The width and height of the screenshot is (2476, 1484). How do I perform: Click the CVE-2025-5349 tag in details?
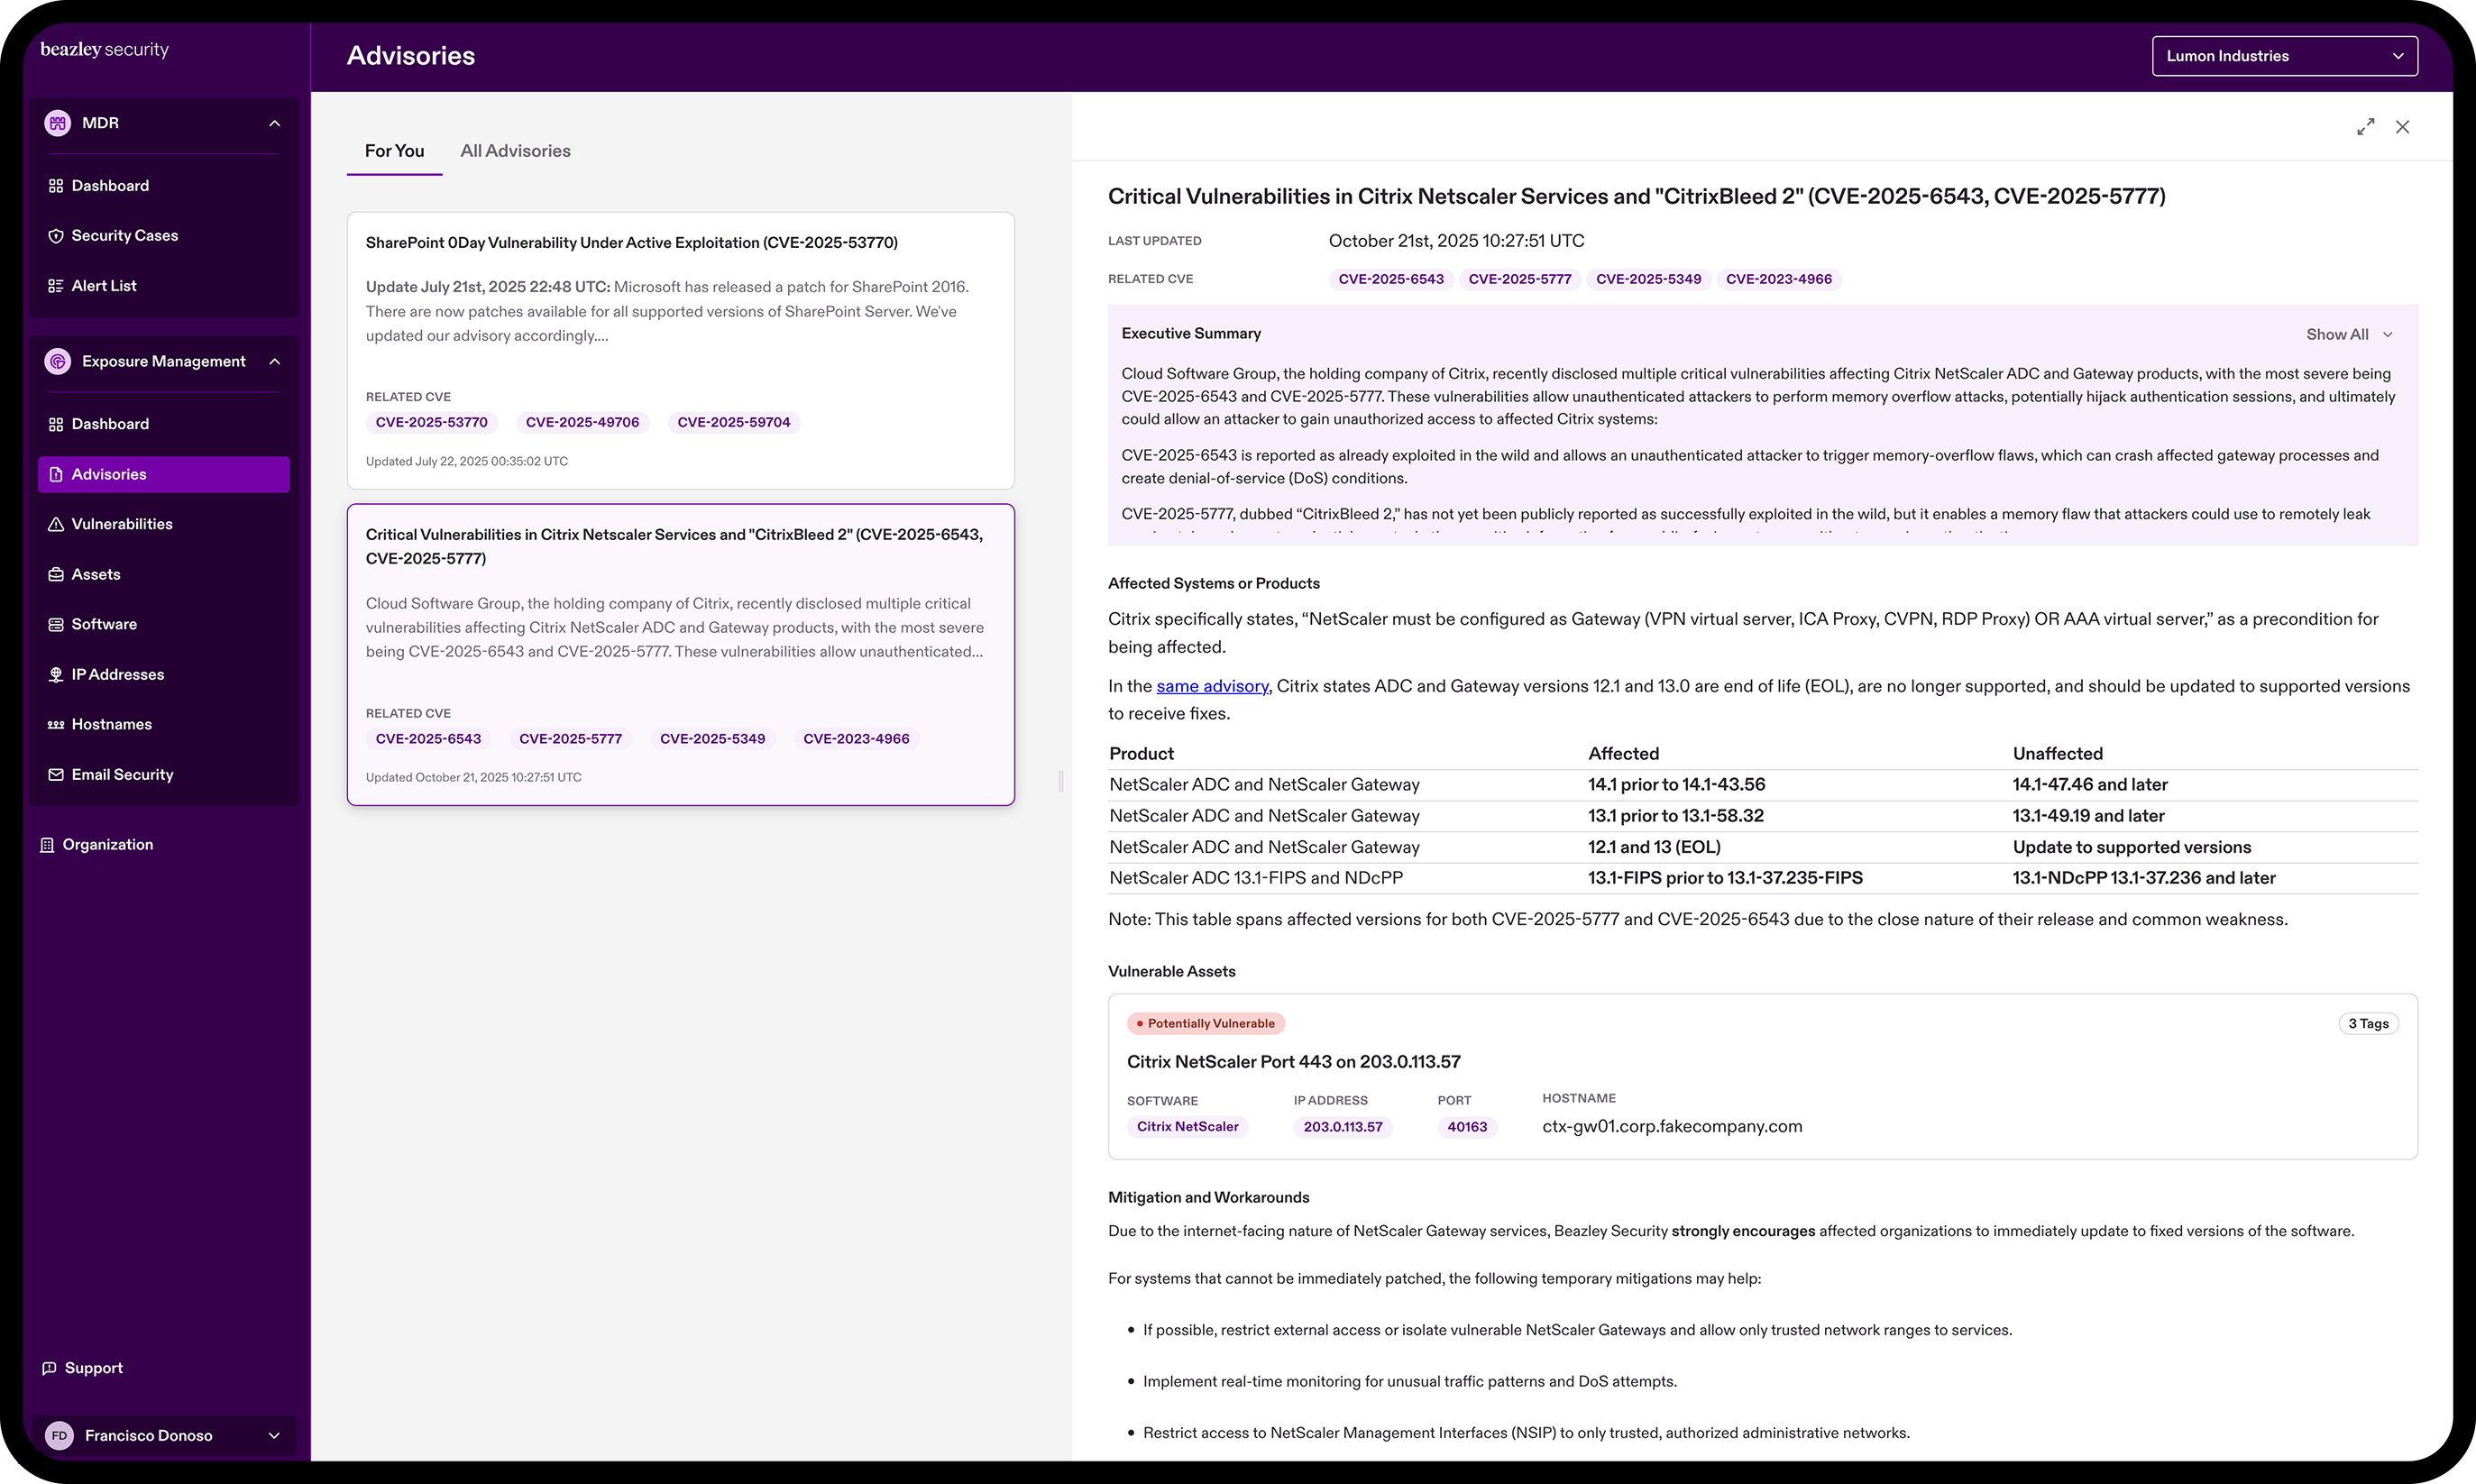click(1648, 279)
